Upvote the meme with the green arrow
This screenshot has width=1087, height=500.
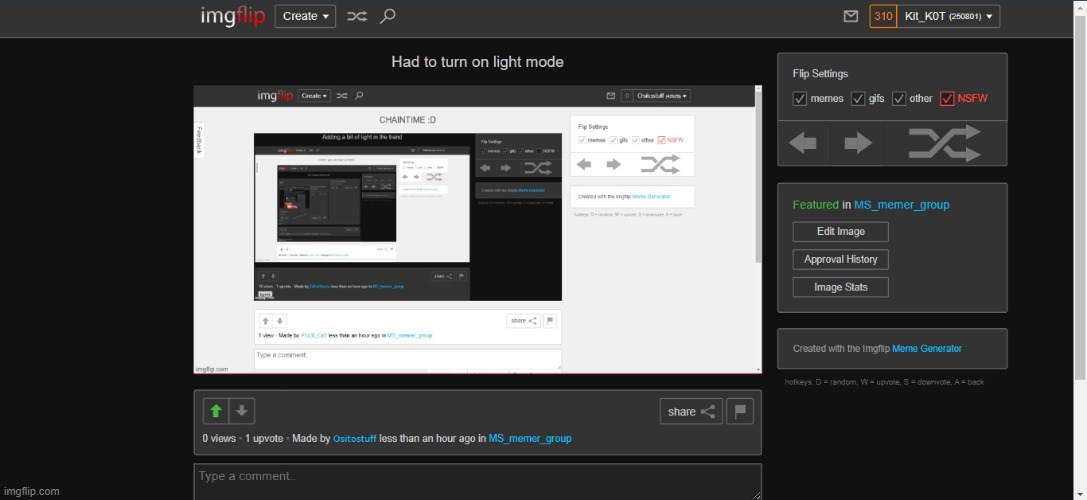216,411
